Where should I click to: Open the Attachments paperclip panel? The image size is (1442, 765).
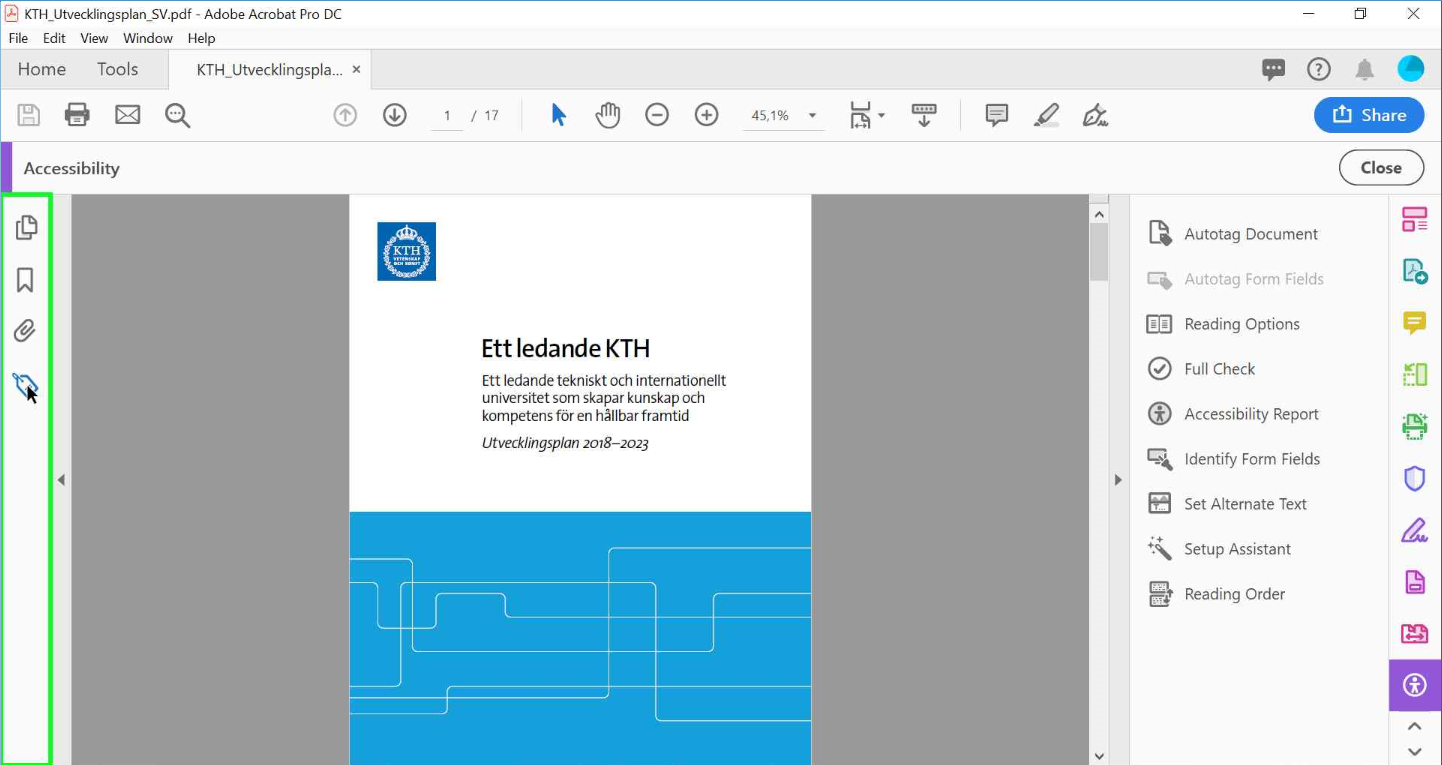point(25,331)
